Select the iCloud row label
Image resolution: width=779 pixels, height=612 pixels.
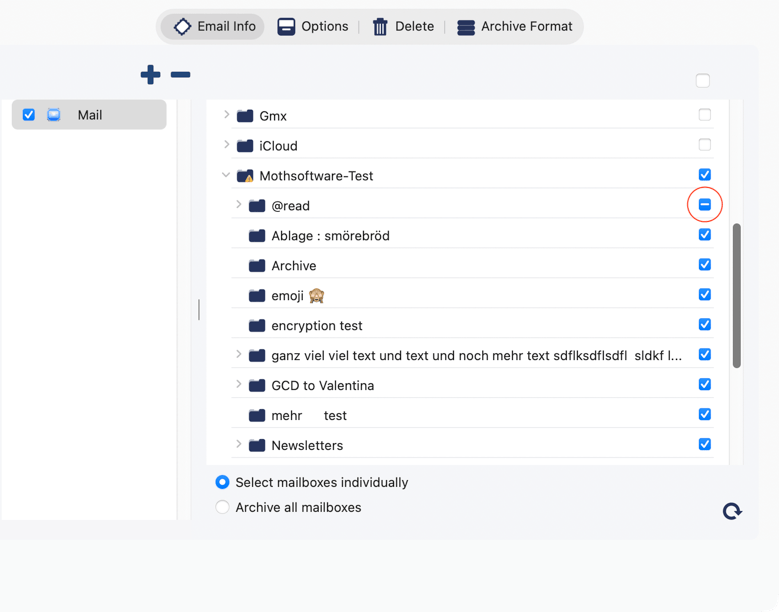[278, 146]
